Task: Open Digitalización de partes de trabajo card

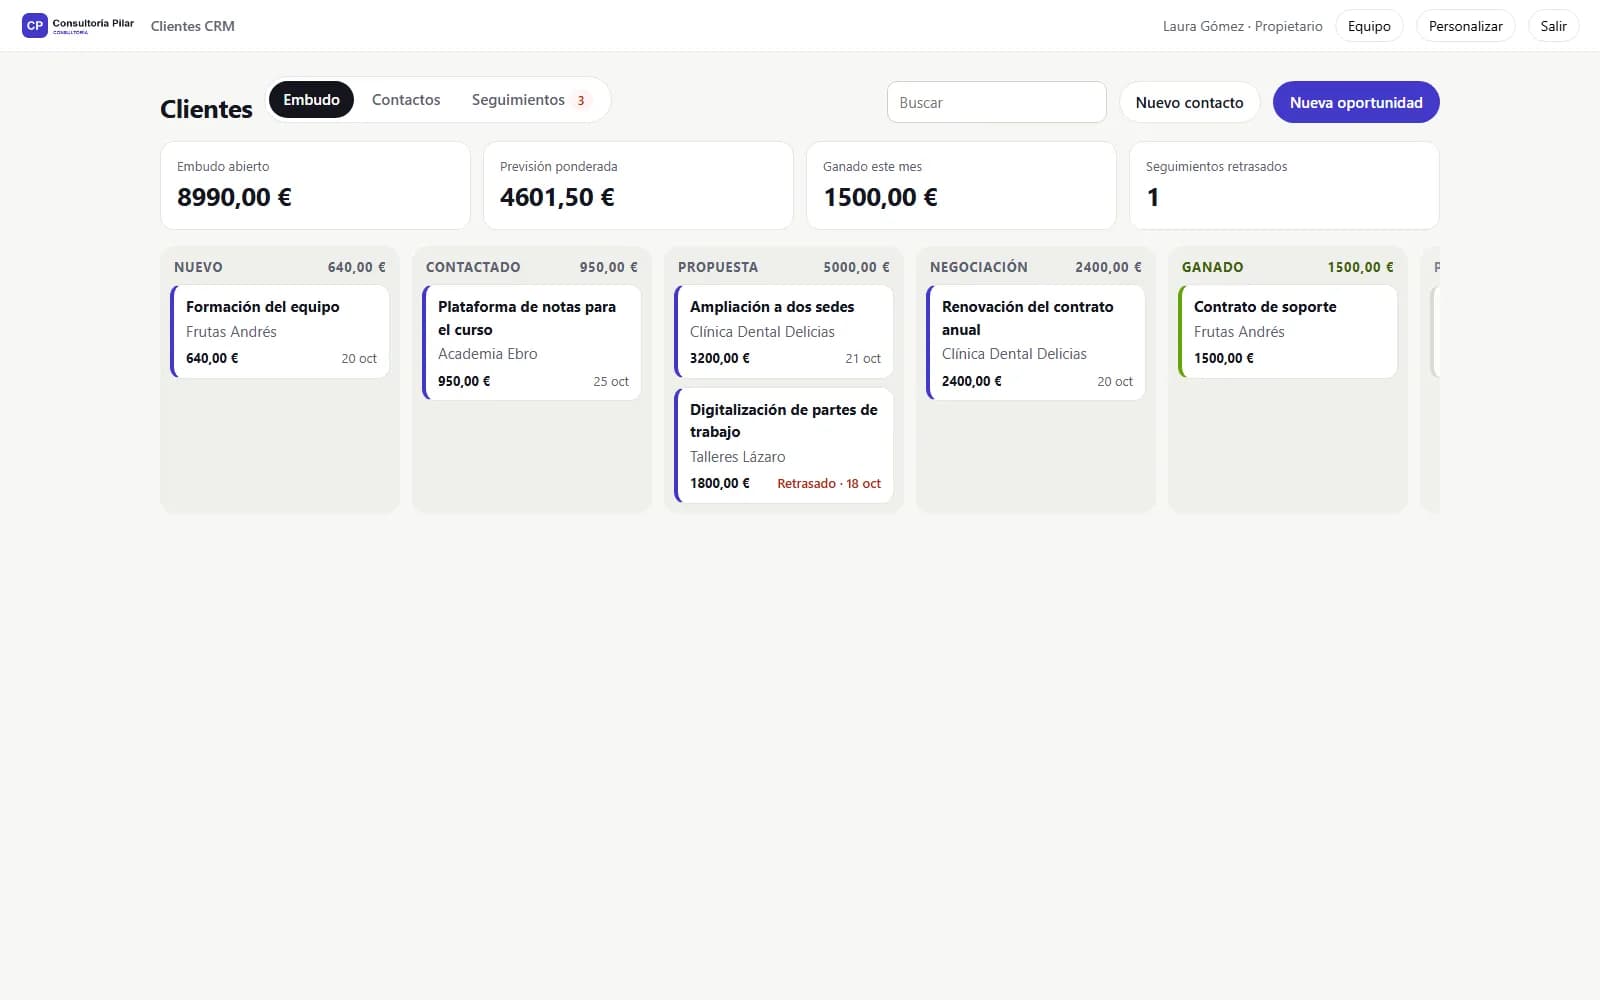Action: point(784,445)
